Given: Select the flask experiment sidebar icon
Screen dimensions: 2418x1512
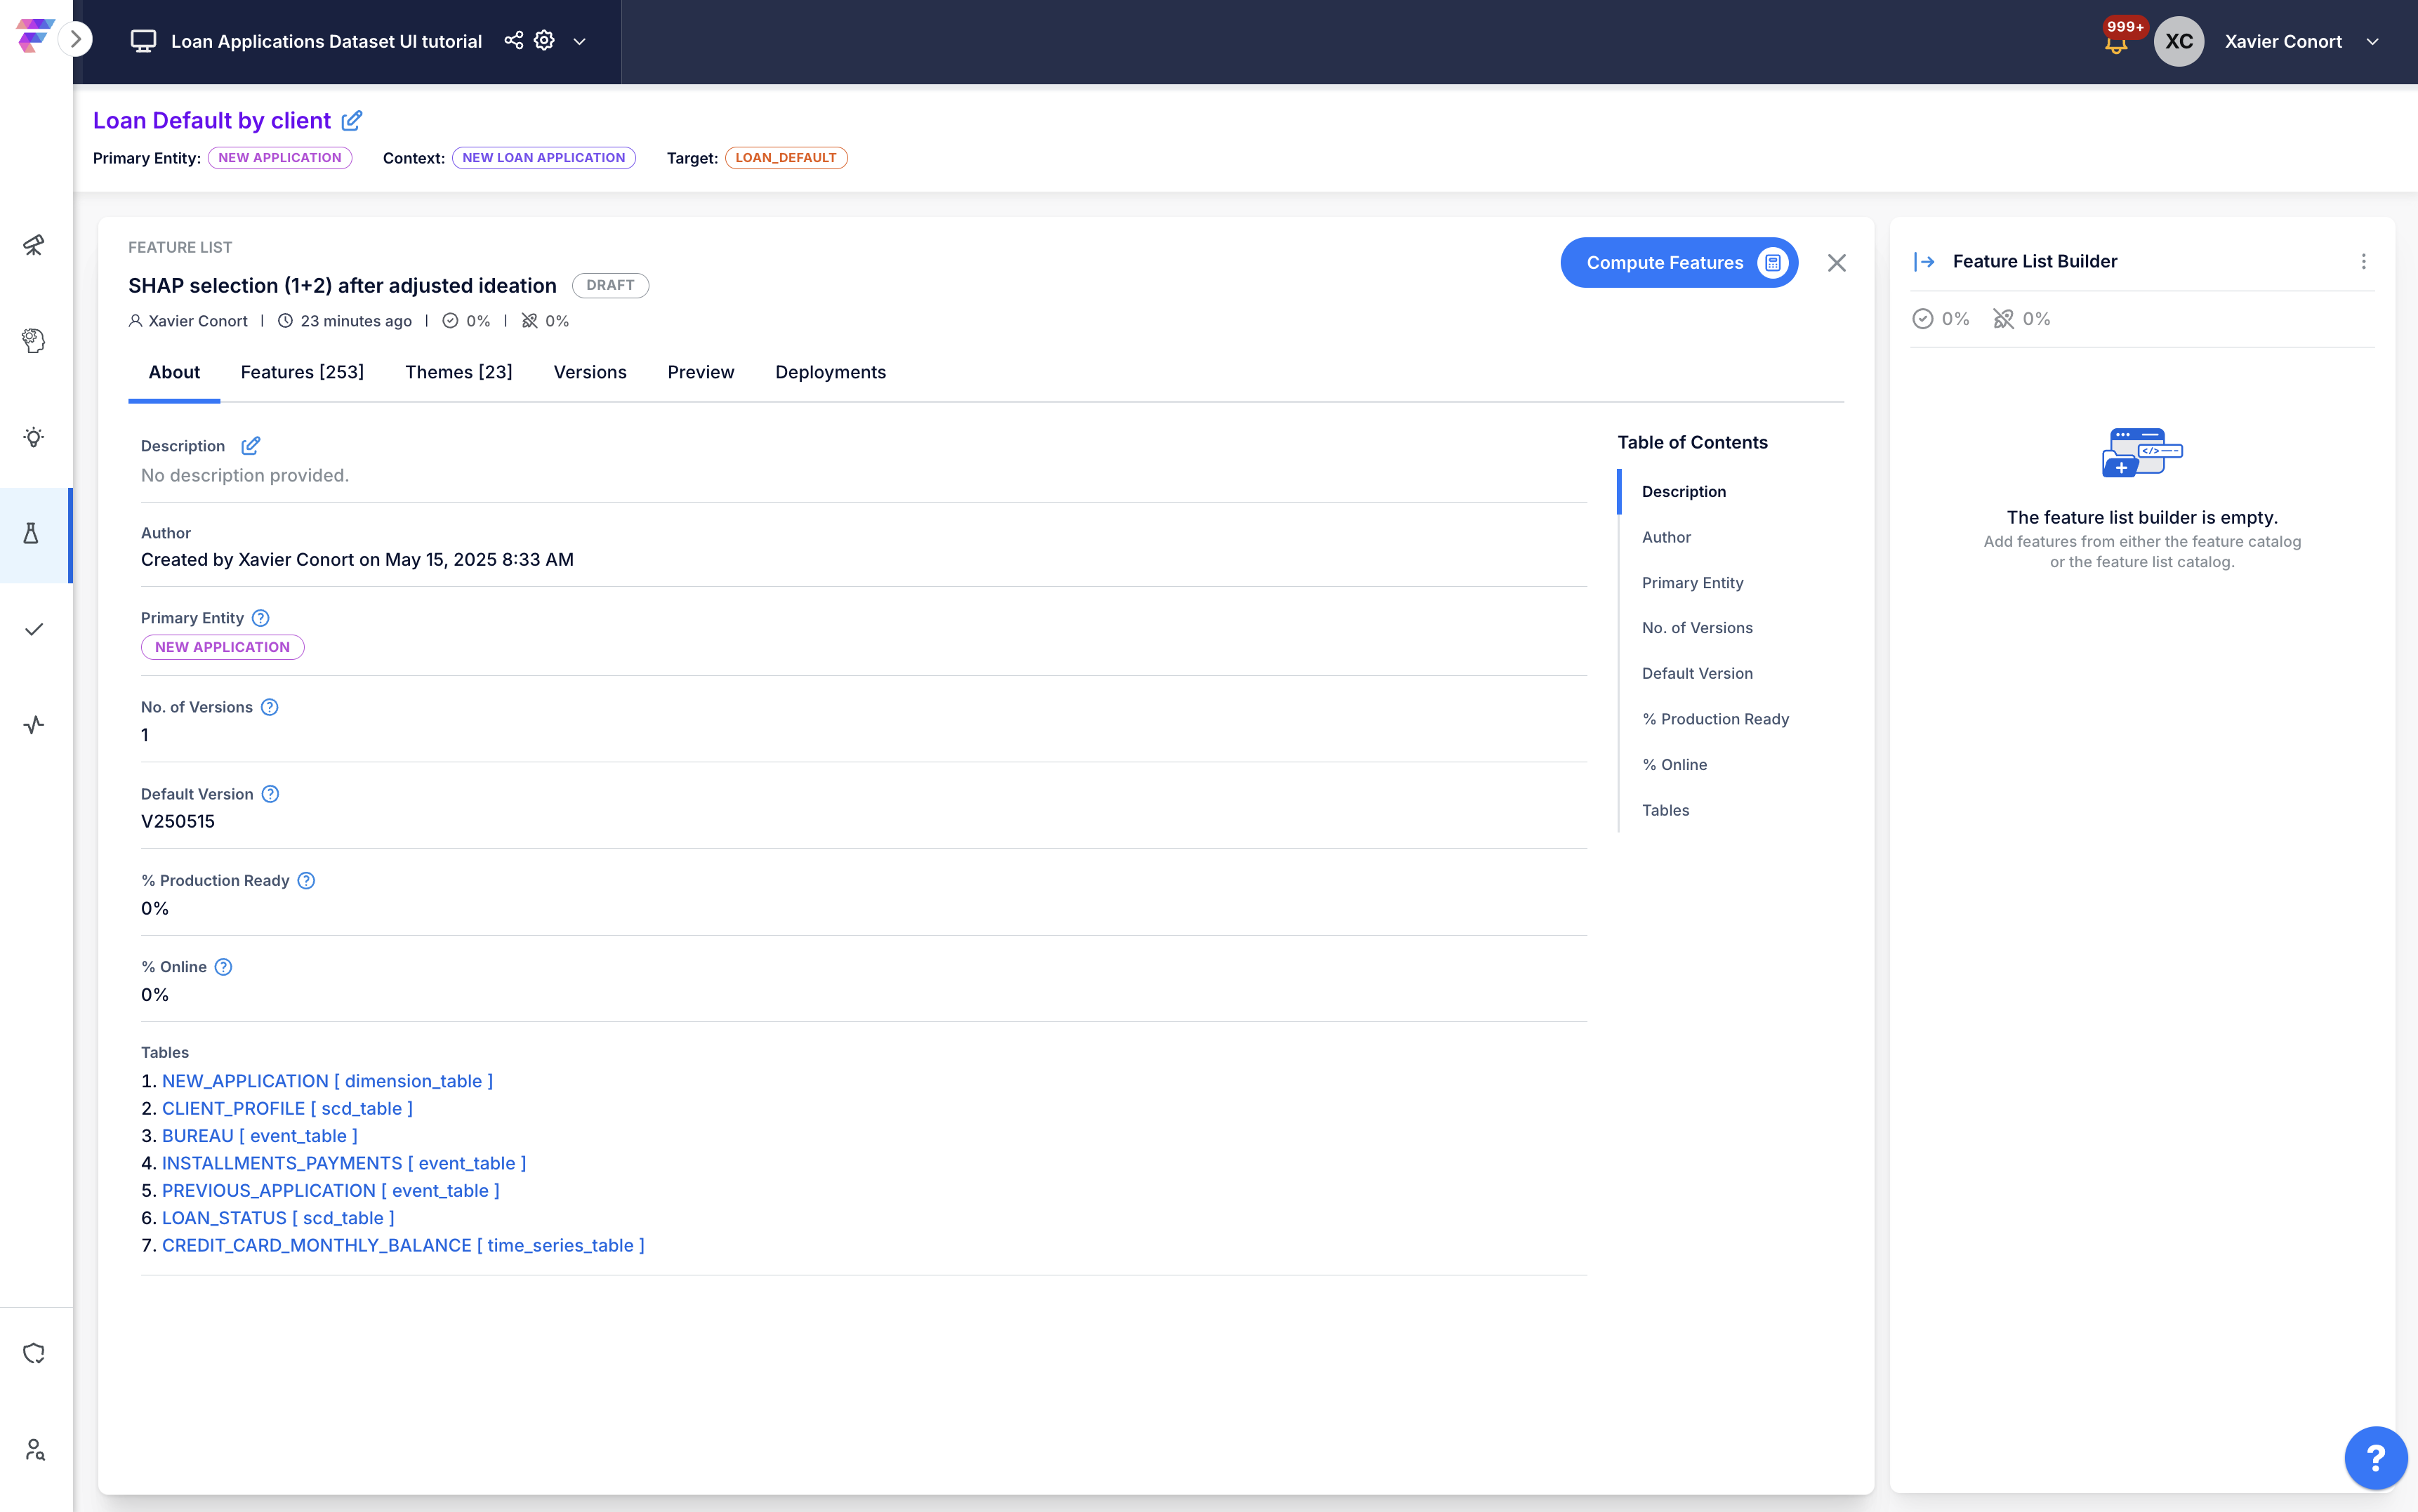Looking at the screenshot, I should click(x=31, y=534).
